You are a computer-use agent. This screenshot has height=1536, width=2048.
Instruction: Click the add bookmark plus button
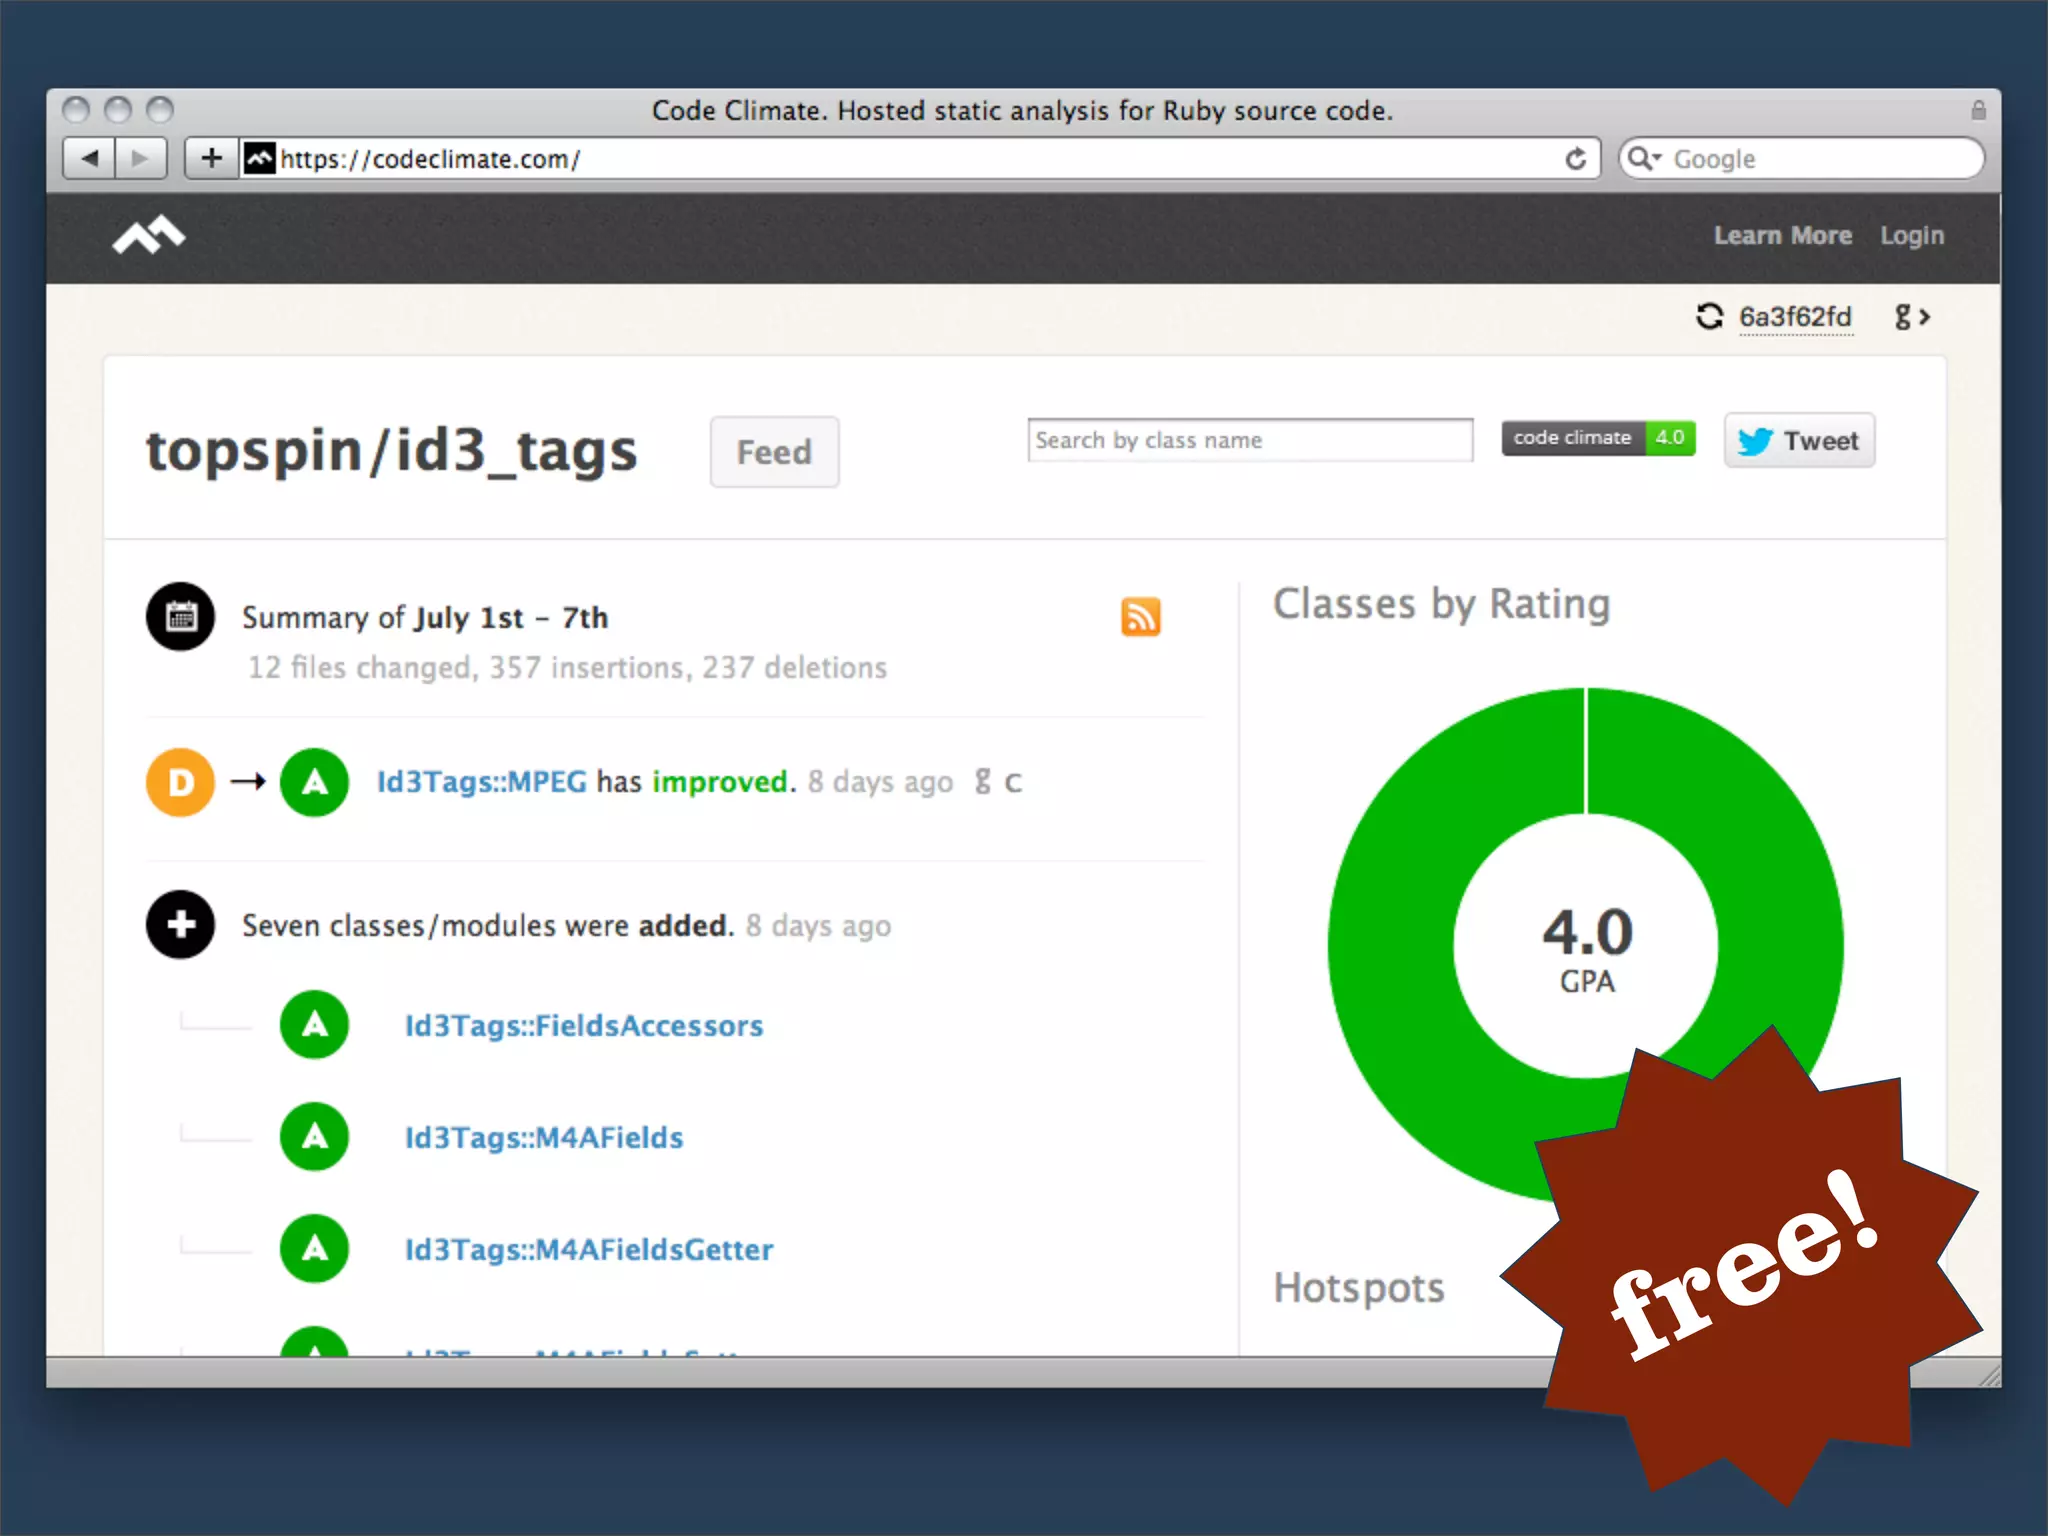[x=211, y=159]
